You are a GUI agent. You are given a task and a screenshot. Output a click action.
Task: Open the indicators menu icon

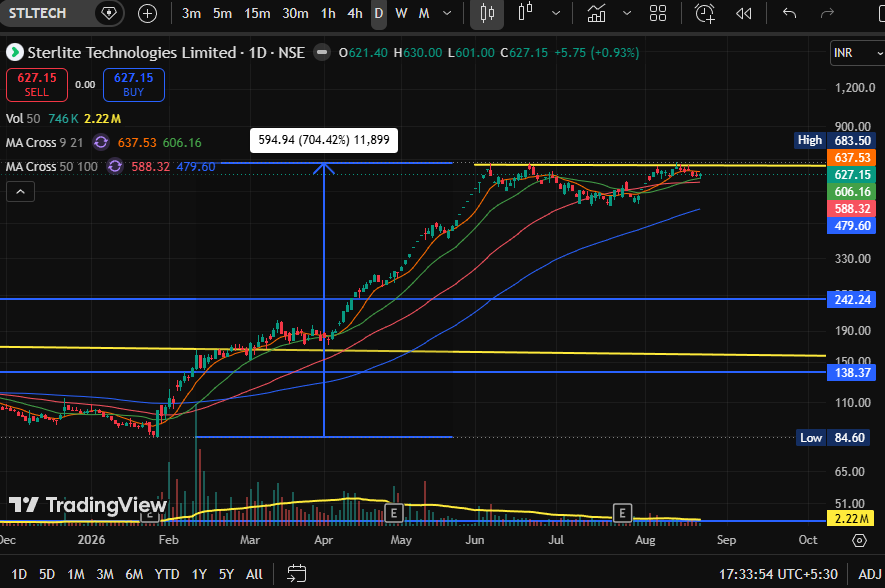596,14
